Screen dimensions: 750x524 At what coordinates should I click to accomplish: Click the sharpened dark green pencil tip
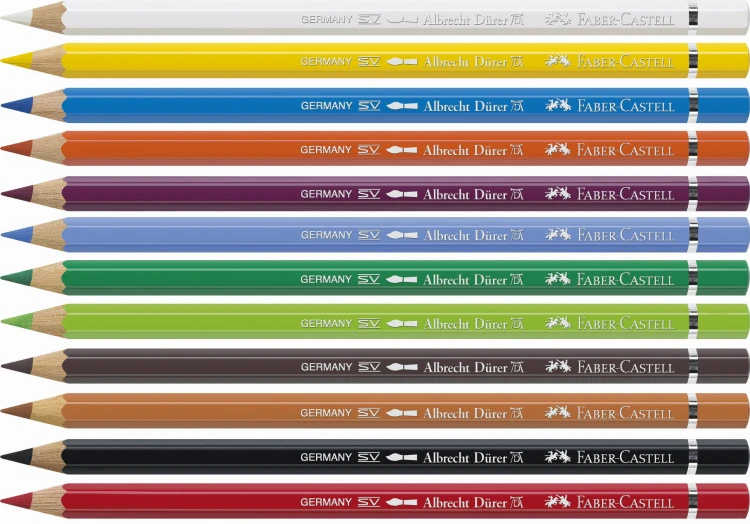click(17, 278)
